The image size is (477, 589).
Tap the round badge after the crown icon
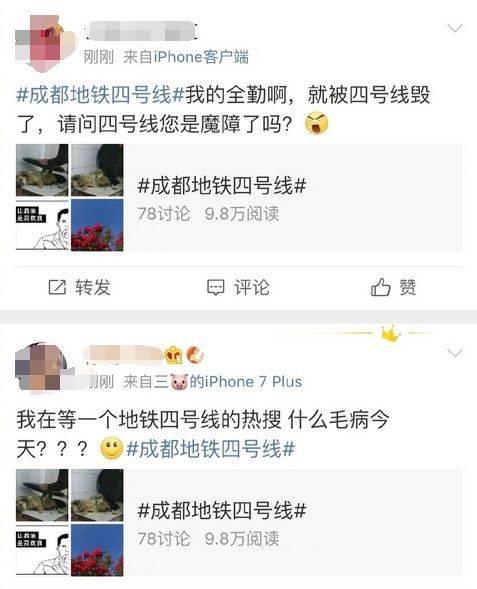(195, 355)
